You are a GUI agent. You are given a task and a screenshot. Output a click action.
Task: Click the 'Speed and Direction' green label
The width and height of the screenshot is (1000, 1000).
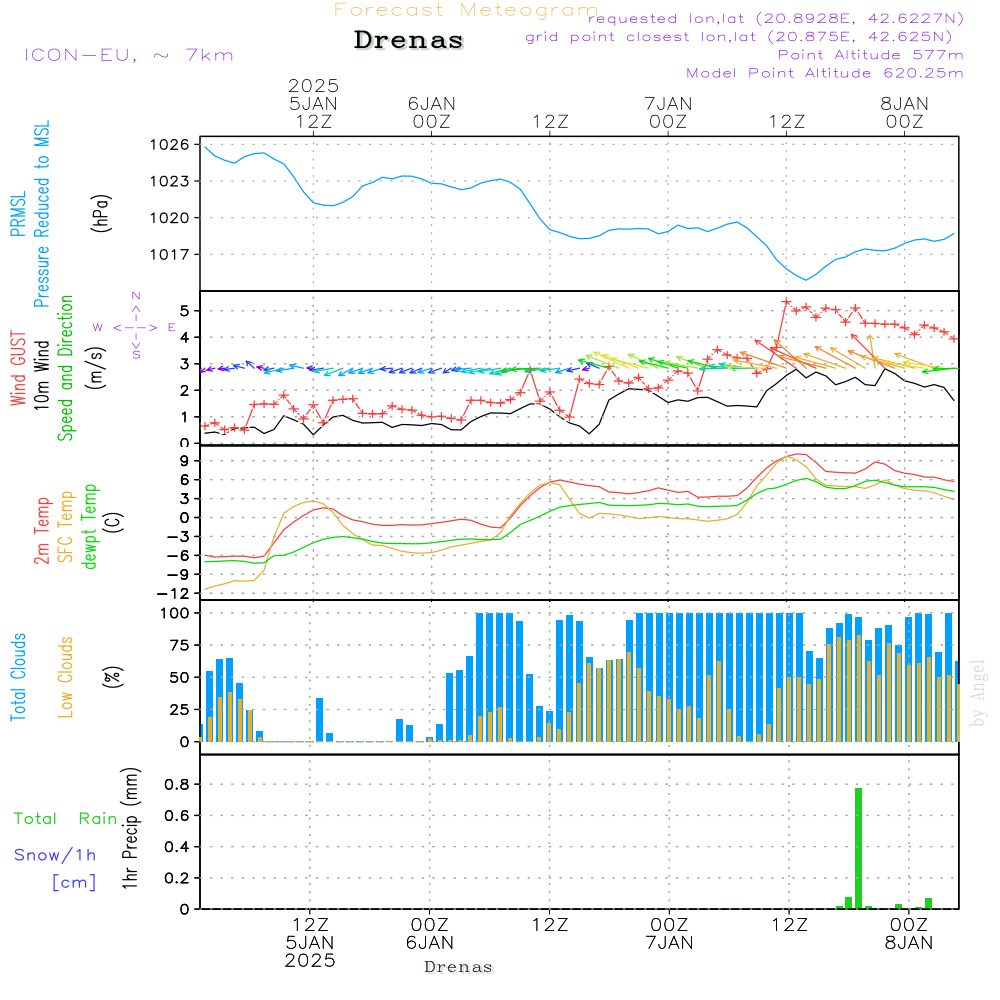(66, 368)
